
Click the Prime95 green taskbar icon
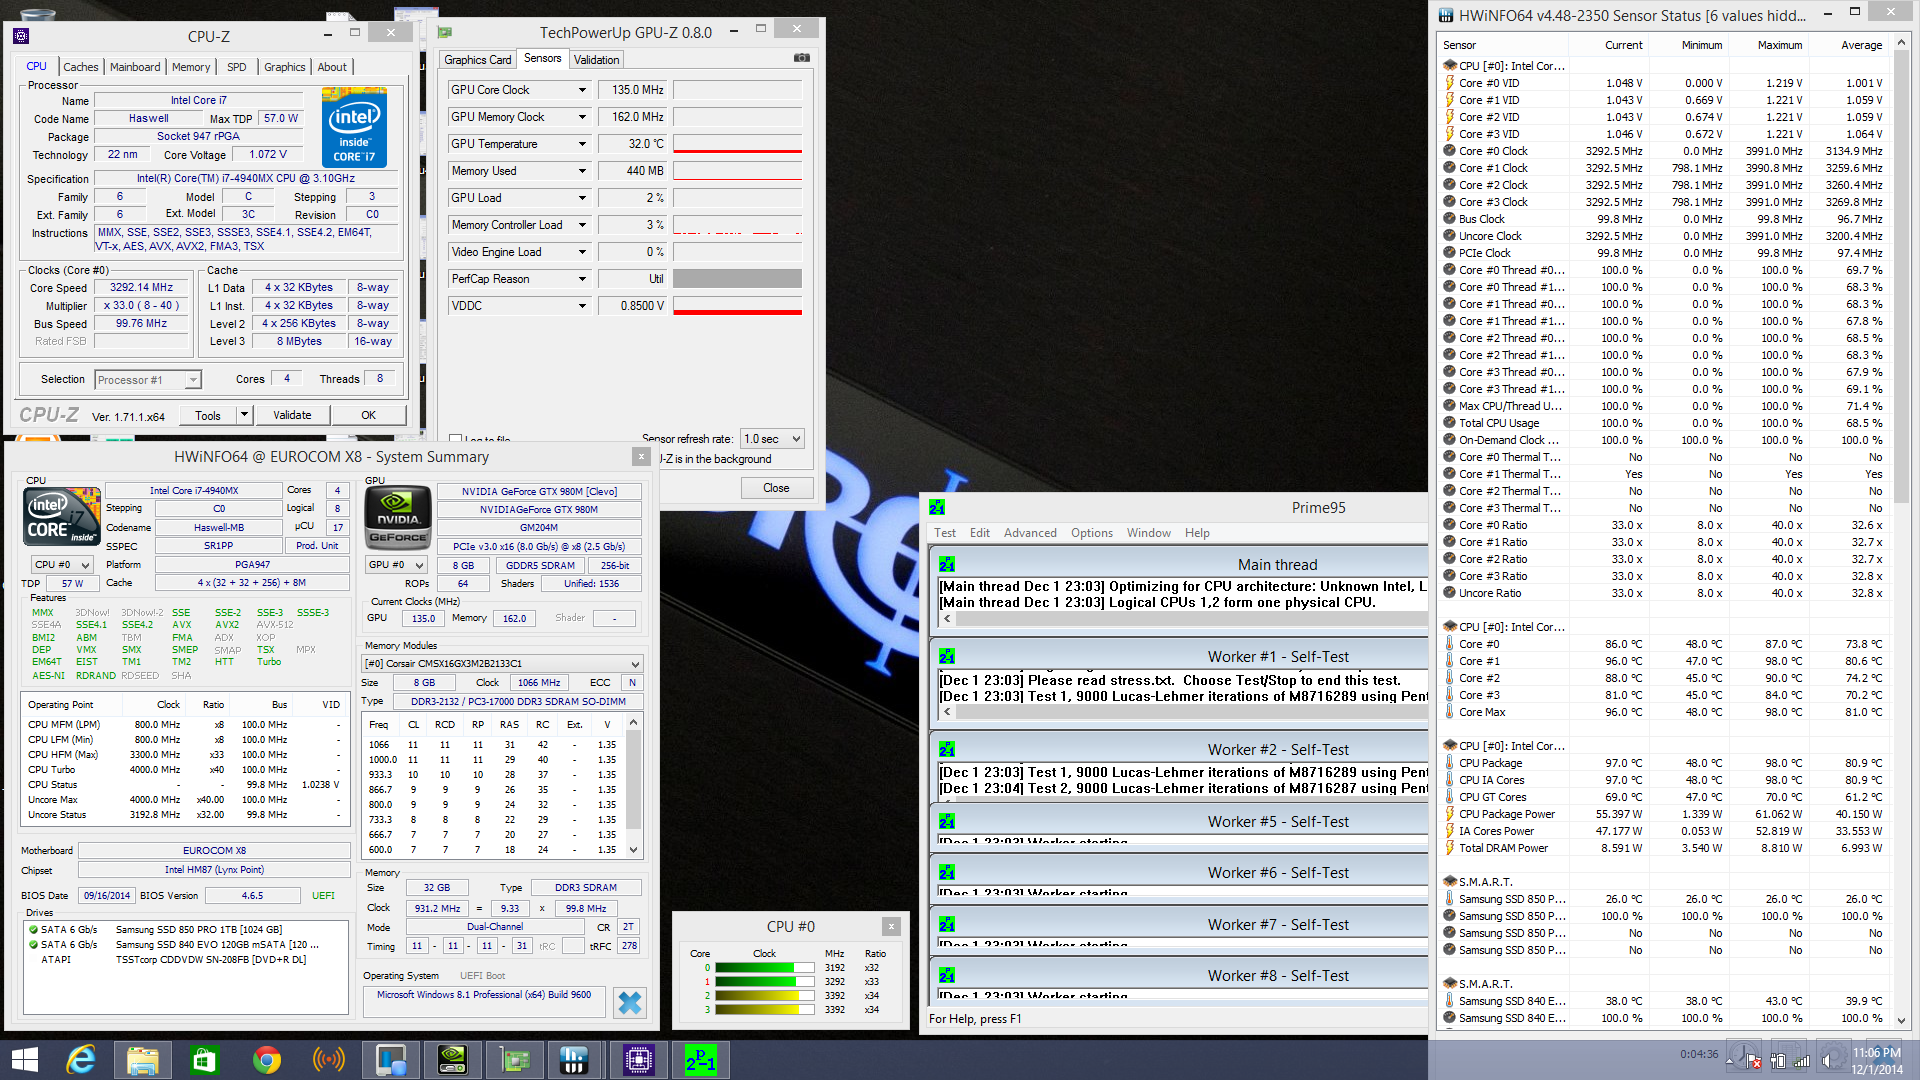[x=700, y=1059]
